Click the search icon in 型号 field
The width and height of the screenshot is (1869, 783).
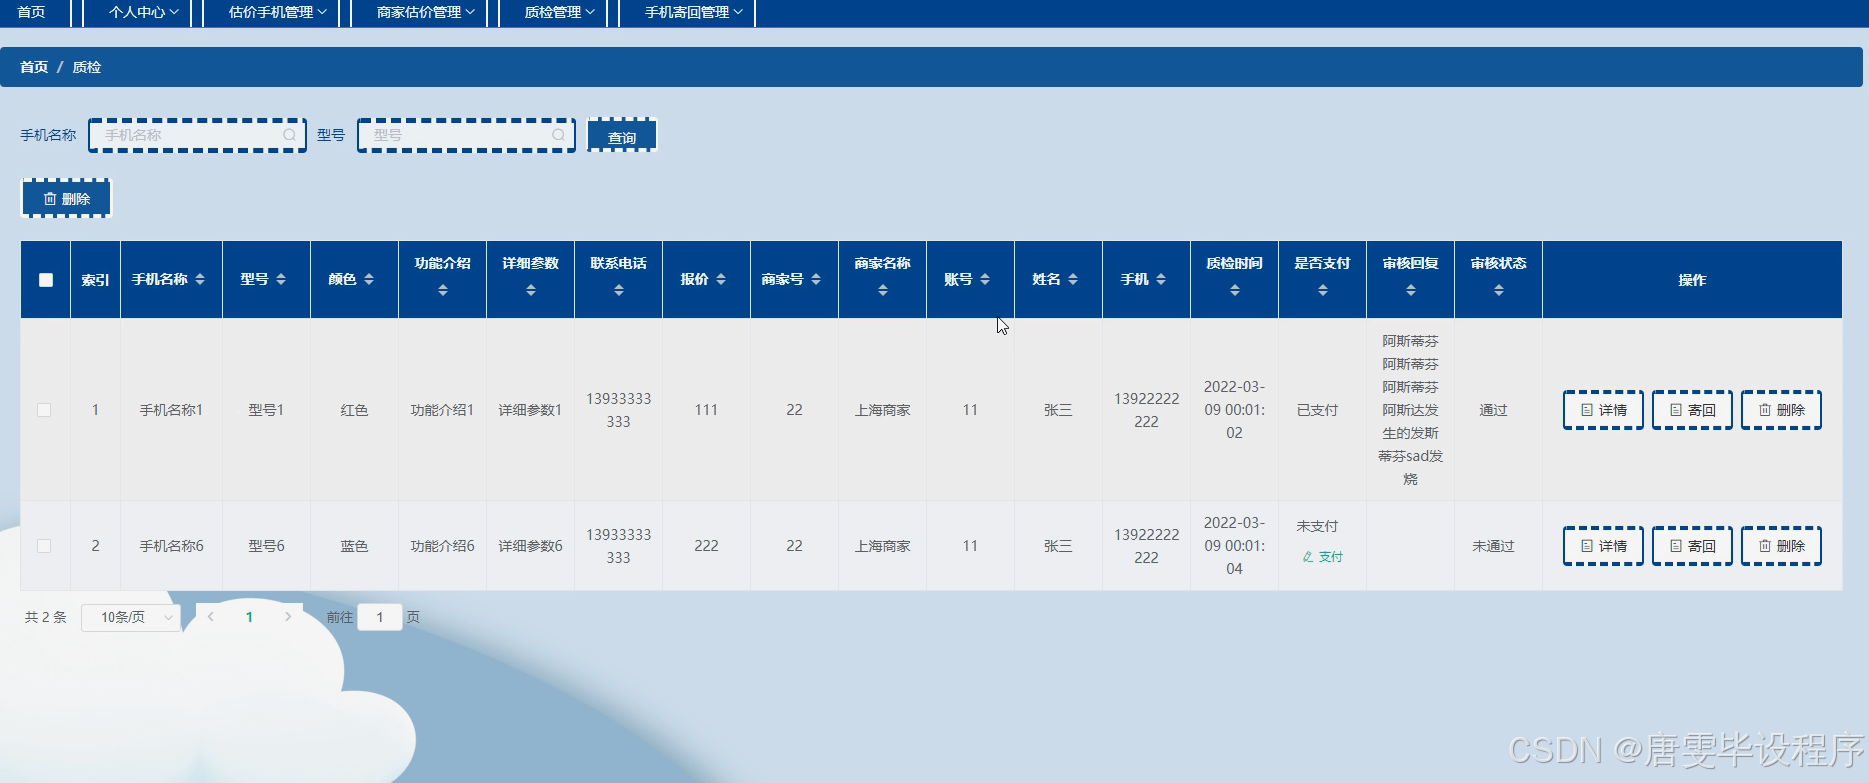558,135
